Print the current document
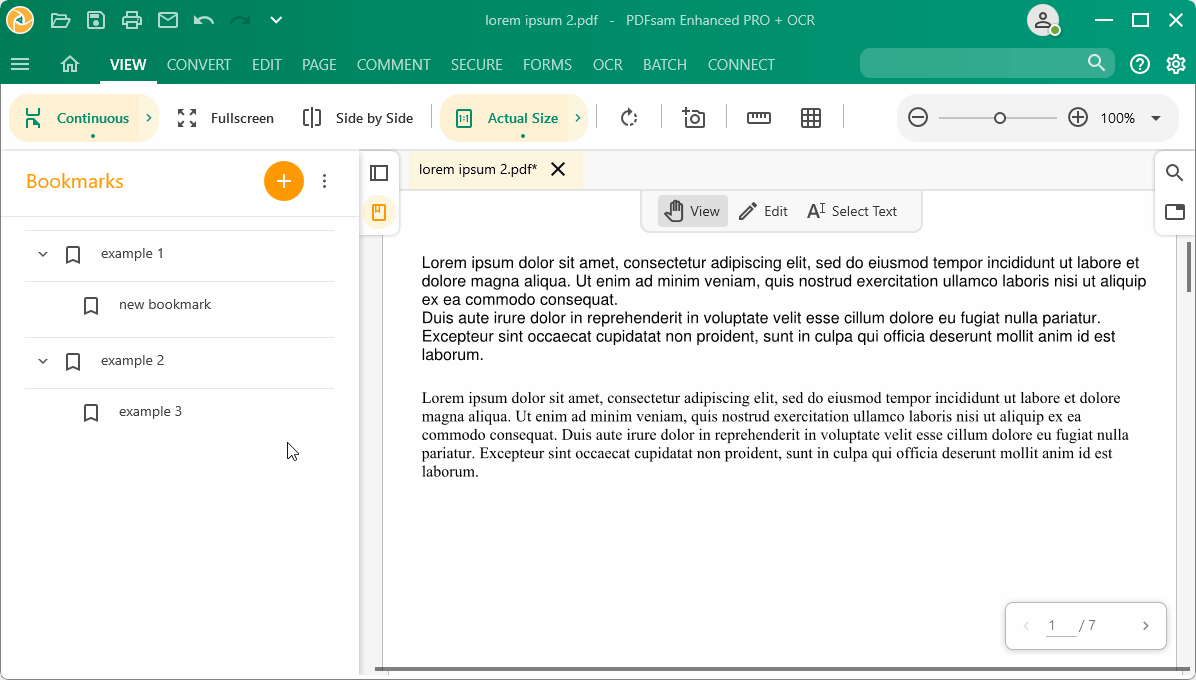 (129, 20)
